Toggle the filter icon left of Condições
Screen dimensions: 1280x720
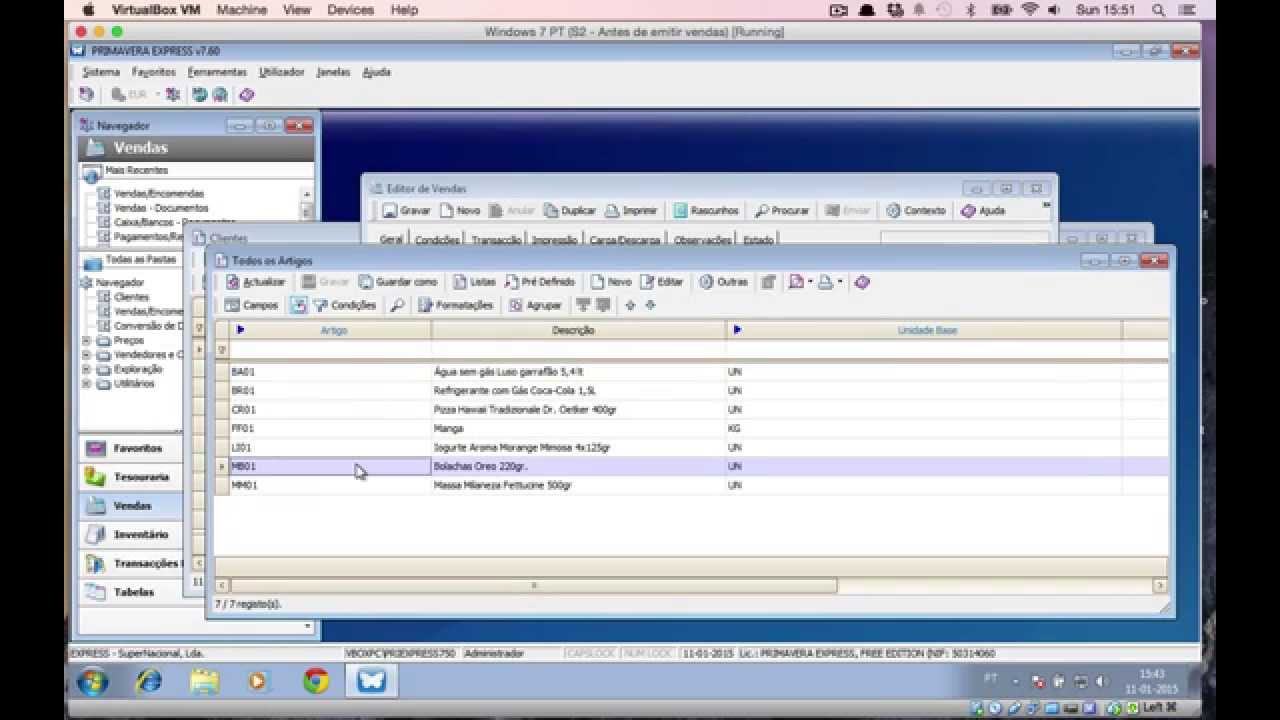[x=298, y=305]
